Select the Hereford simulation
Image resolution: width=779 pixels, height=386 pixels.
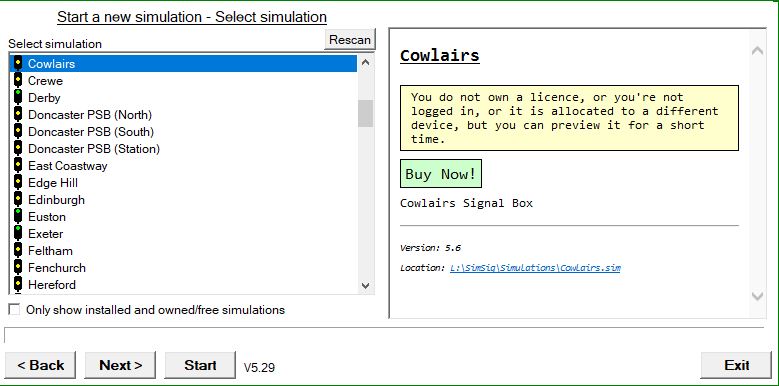coord(183,285)
